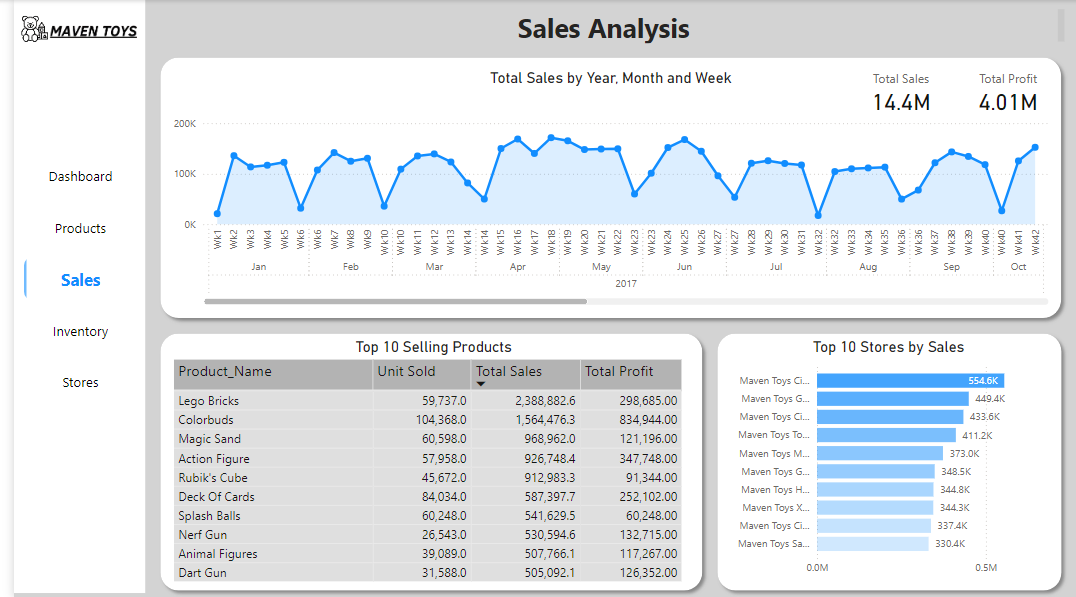Click the Oct month label on axis
The width and height of the screenshot is (1076, 597).
[1018, 266]
